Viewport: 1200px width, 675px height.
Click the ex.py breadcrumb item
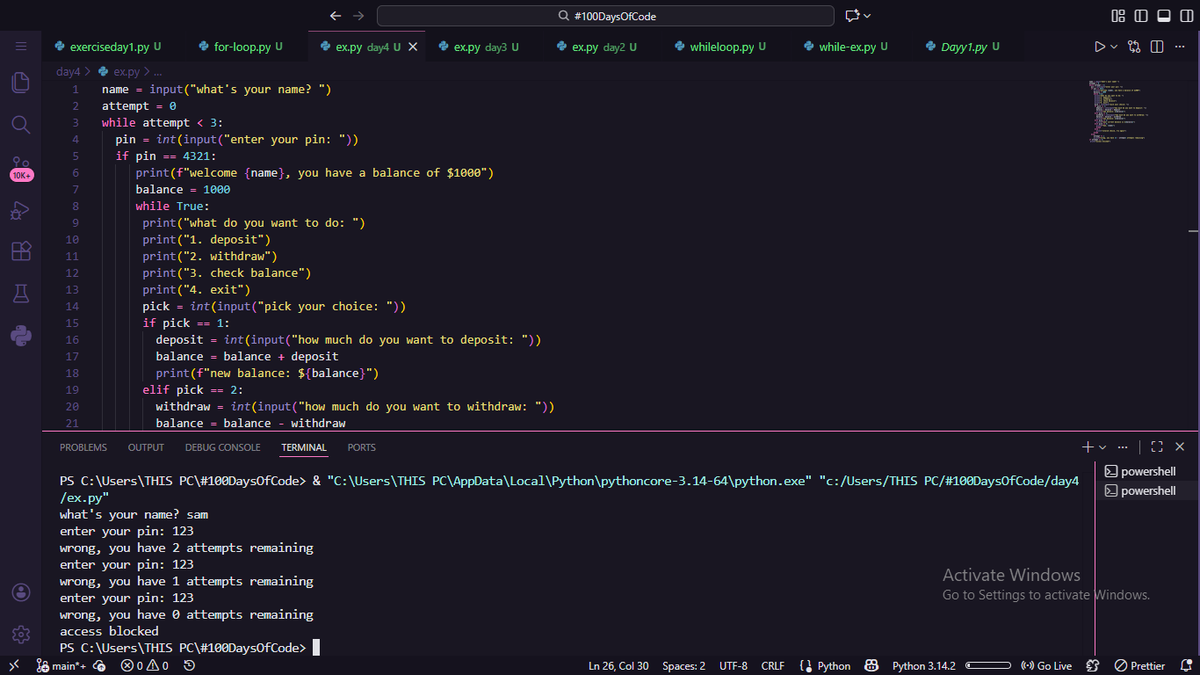click(118, 72)
